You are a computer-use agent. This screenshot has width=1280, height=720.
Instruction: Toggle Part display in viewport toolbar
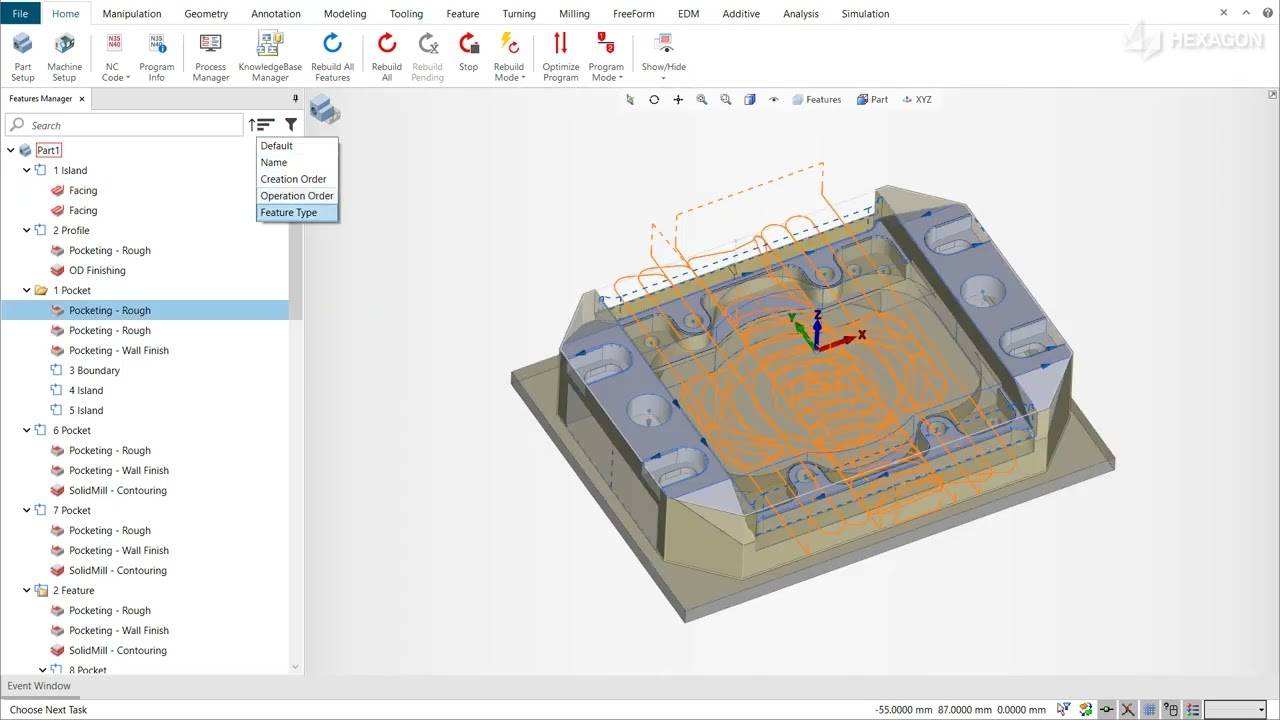(x=872, y=100)
